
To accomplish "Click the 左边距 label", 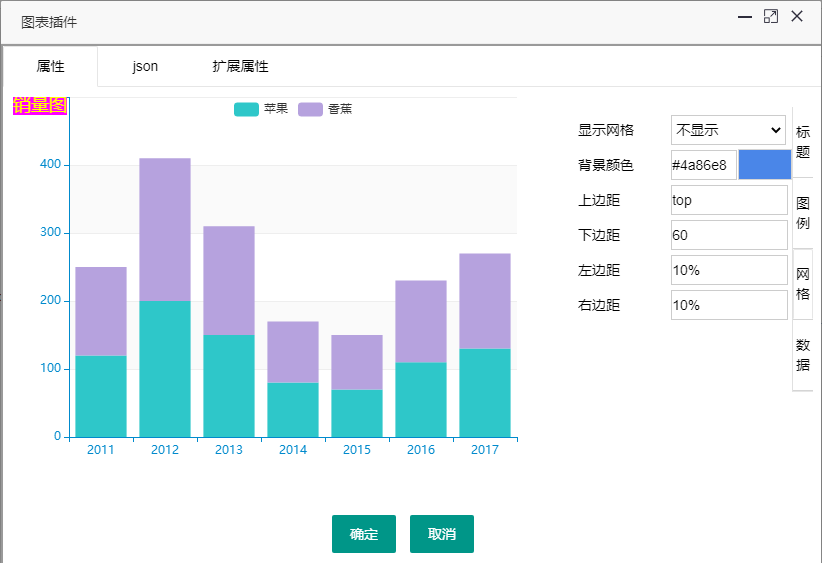I will point(599,270).
